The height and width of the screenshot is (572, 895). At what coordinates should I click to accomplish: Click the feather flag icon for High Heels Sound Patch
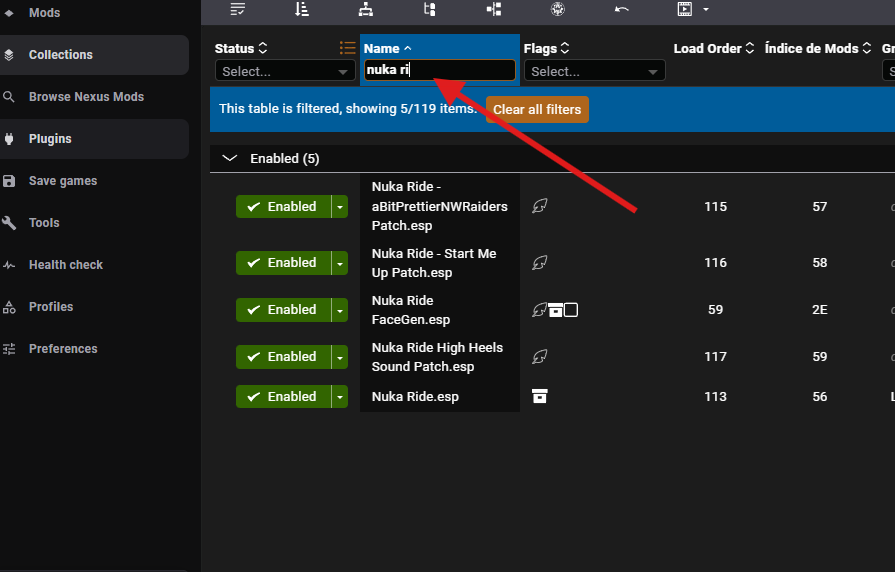(x=539, y=357)
